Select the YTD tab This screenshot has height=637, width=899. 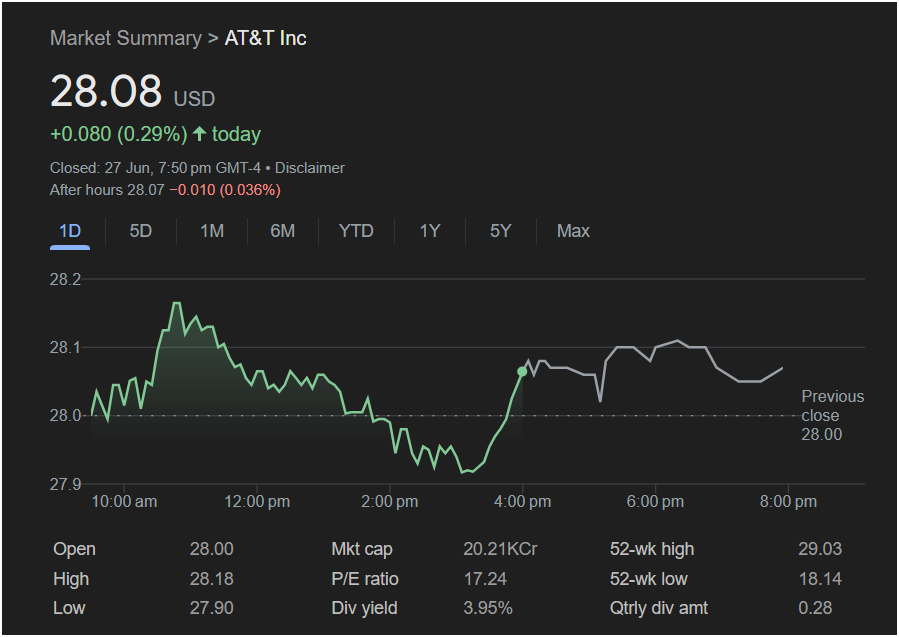(x=356, y=231)
